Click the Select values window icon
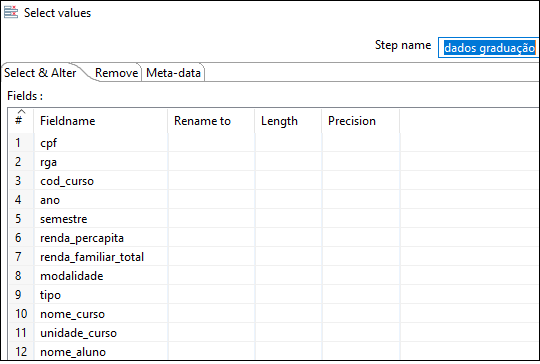 coord(11,12)
